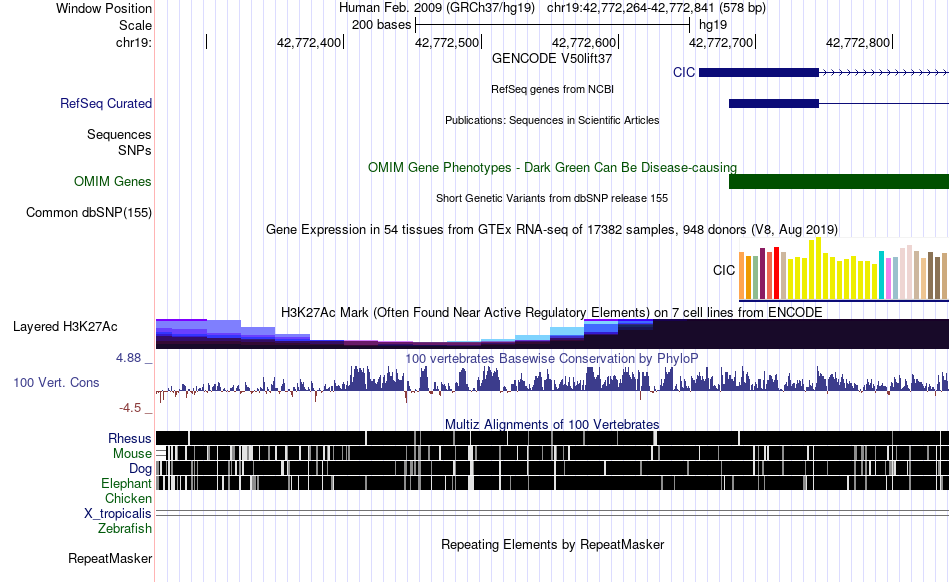
Task: Open the GTEx Gene Expression track title
Action: tap(552, 230)
